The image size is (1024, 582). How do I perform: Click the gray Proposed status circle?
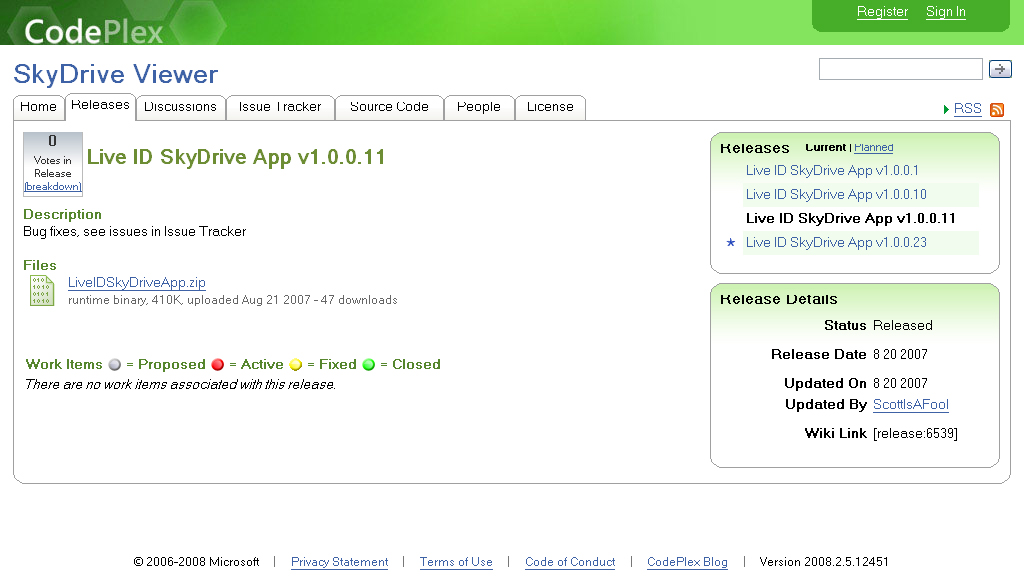tap(115, 364)
